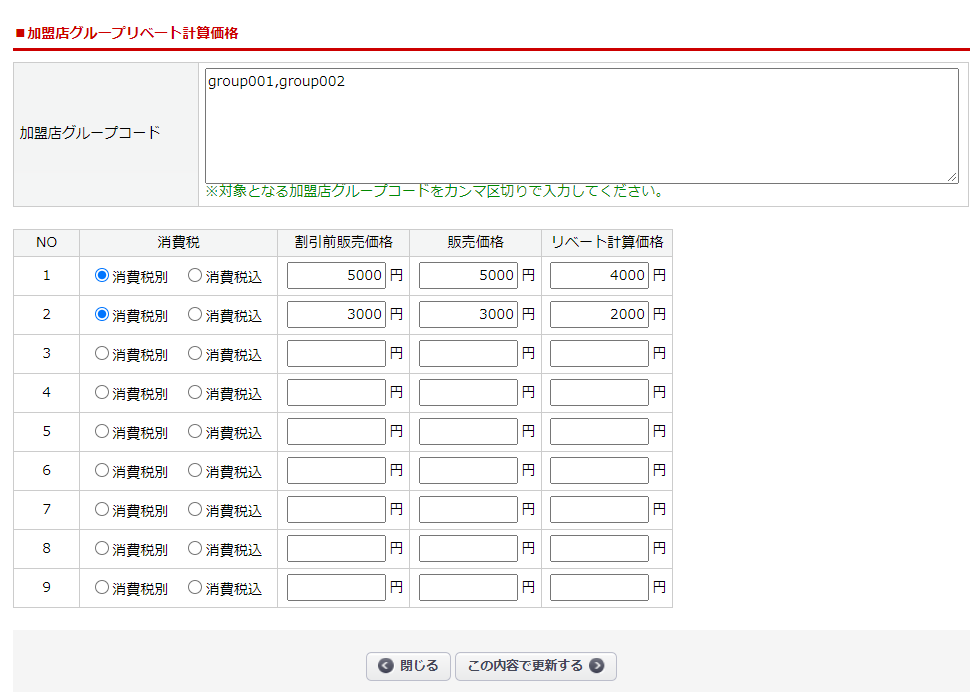This screenshot has height=692, width=980.
Task: Click the 閉じる (close) button
Action: click(x=408, y=666)
